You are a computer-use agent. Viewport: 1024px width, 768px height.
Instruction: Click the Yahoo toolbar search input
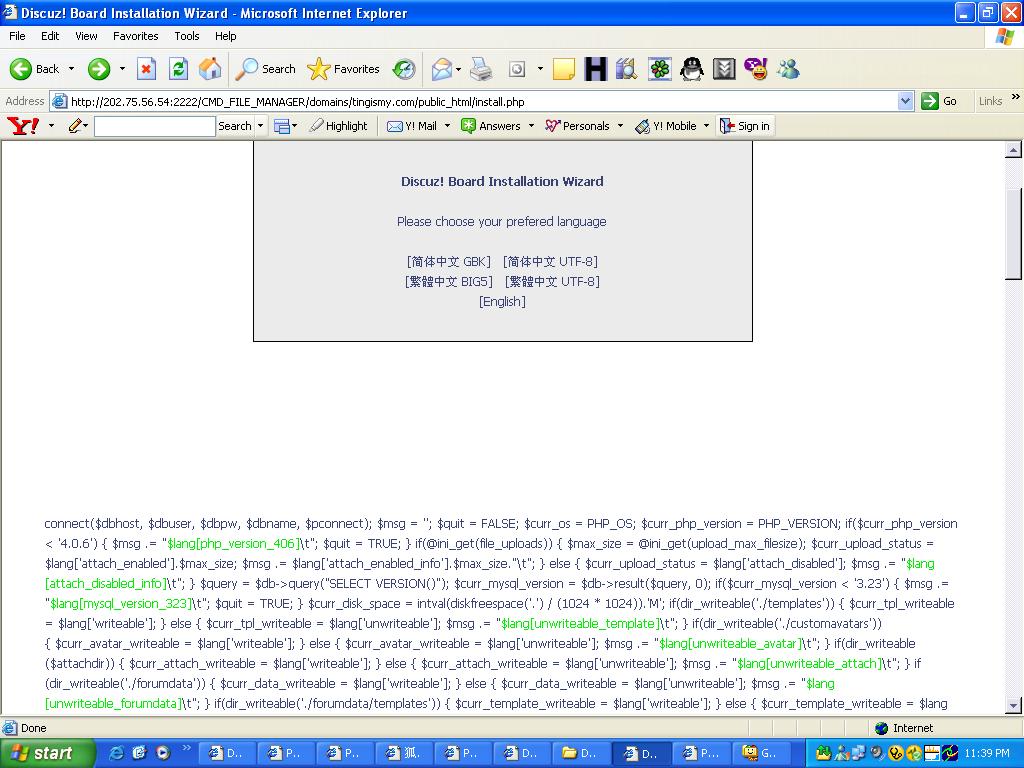click(155, 125)
